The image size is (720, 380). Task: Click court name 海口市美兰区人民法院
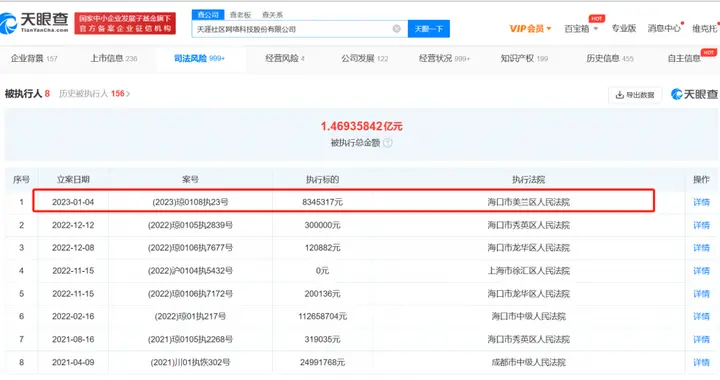(x=529, y=202)
